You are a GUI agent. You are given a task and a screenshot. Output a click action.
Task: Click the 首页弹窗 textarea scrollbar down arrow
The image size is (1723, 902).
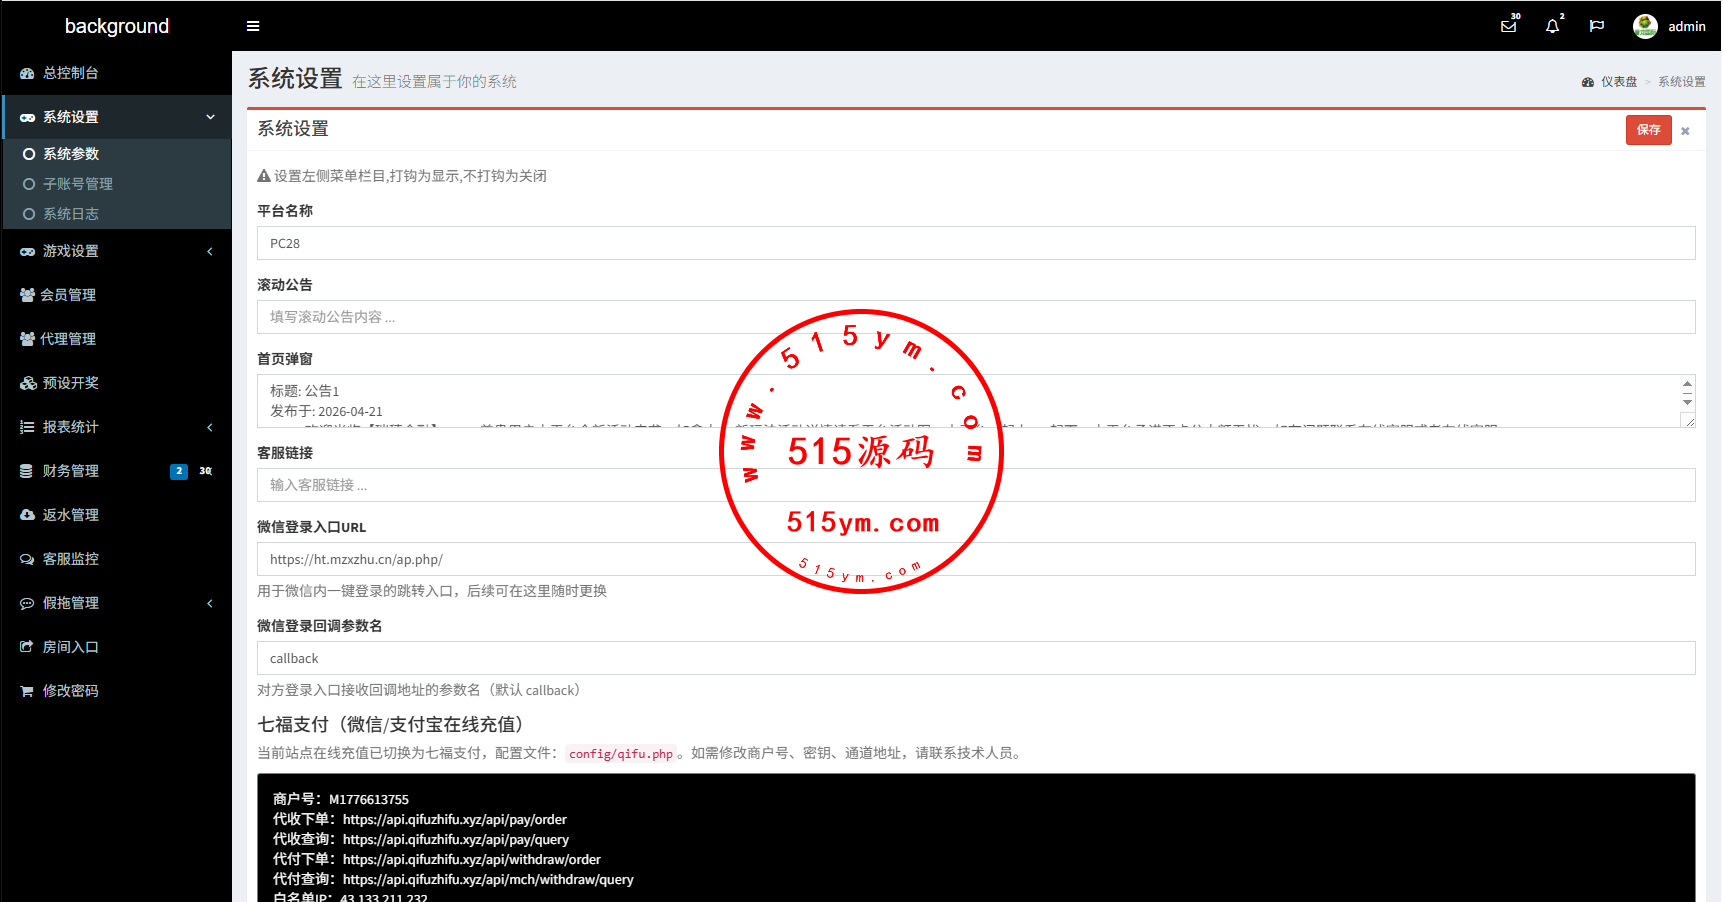tap(1687, 402)
